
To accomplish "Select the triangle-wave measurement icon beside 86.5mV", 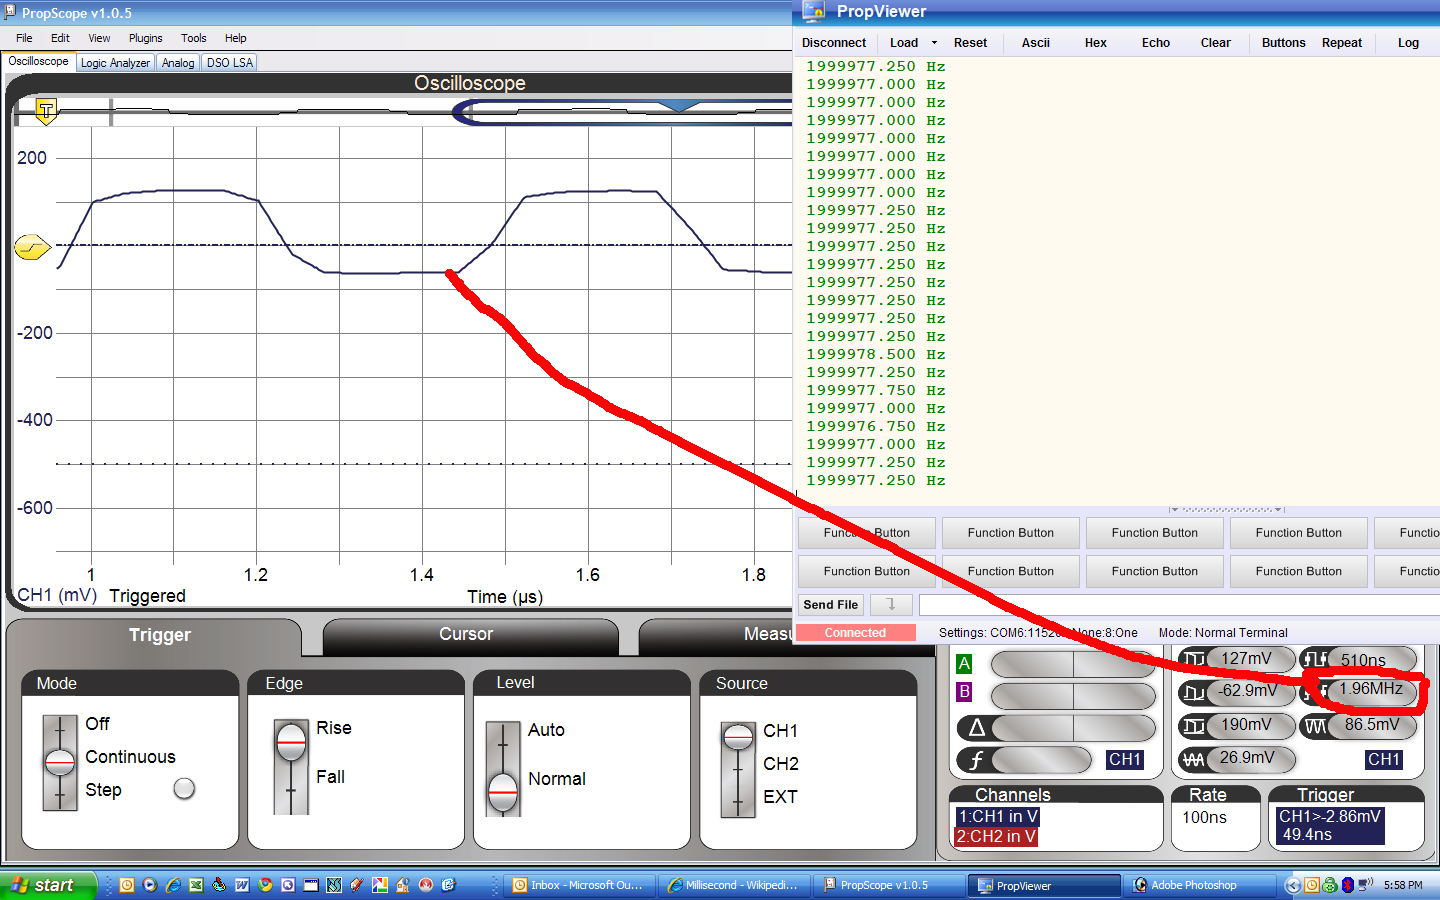I will [1318, 726].
